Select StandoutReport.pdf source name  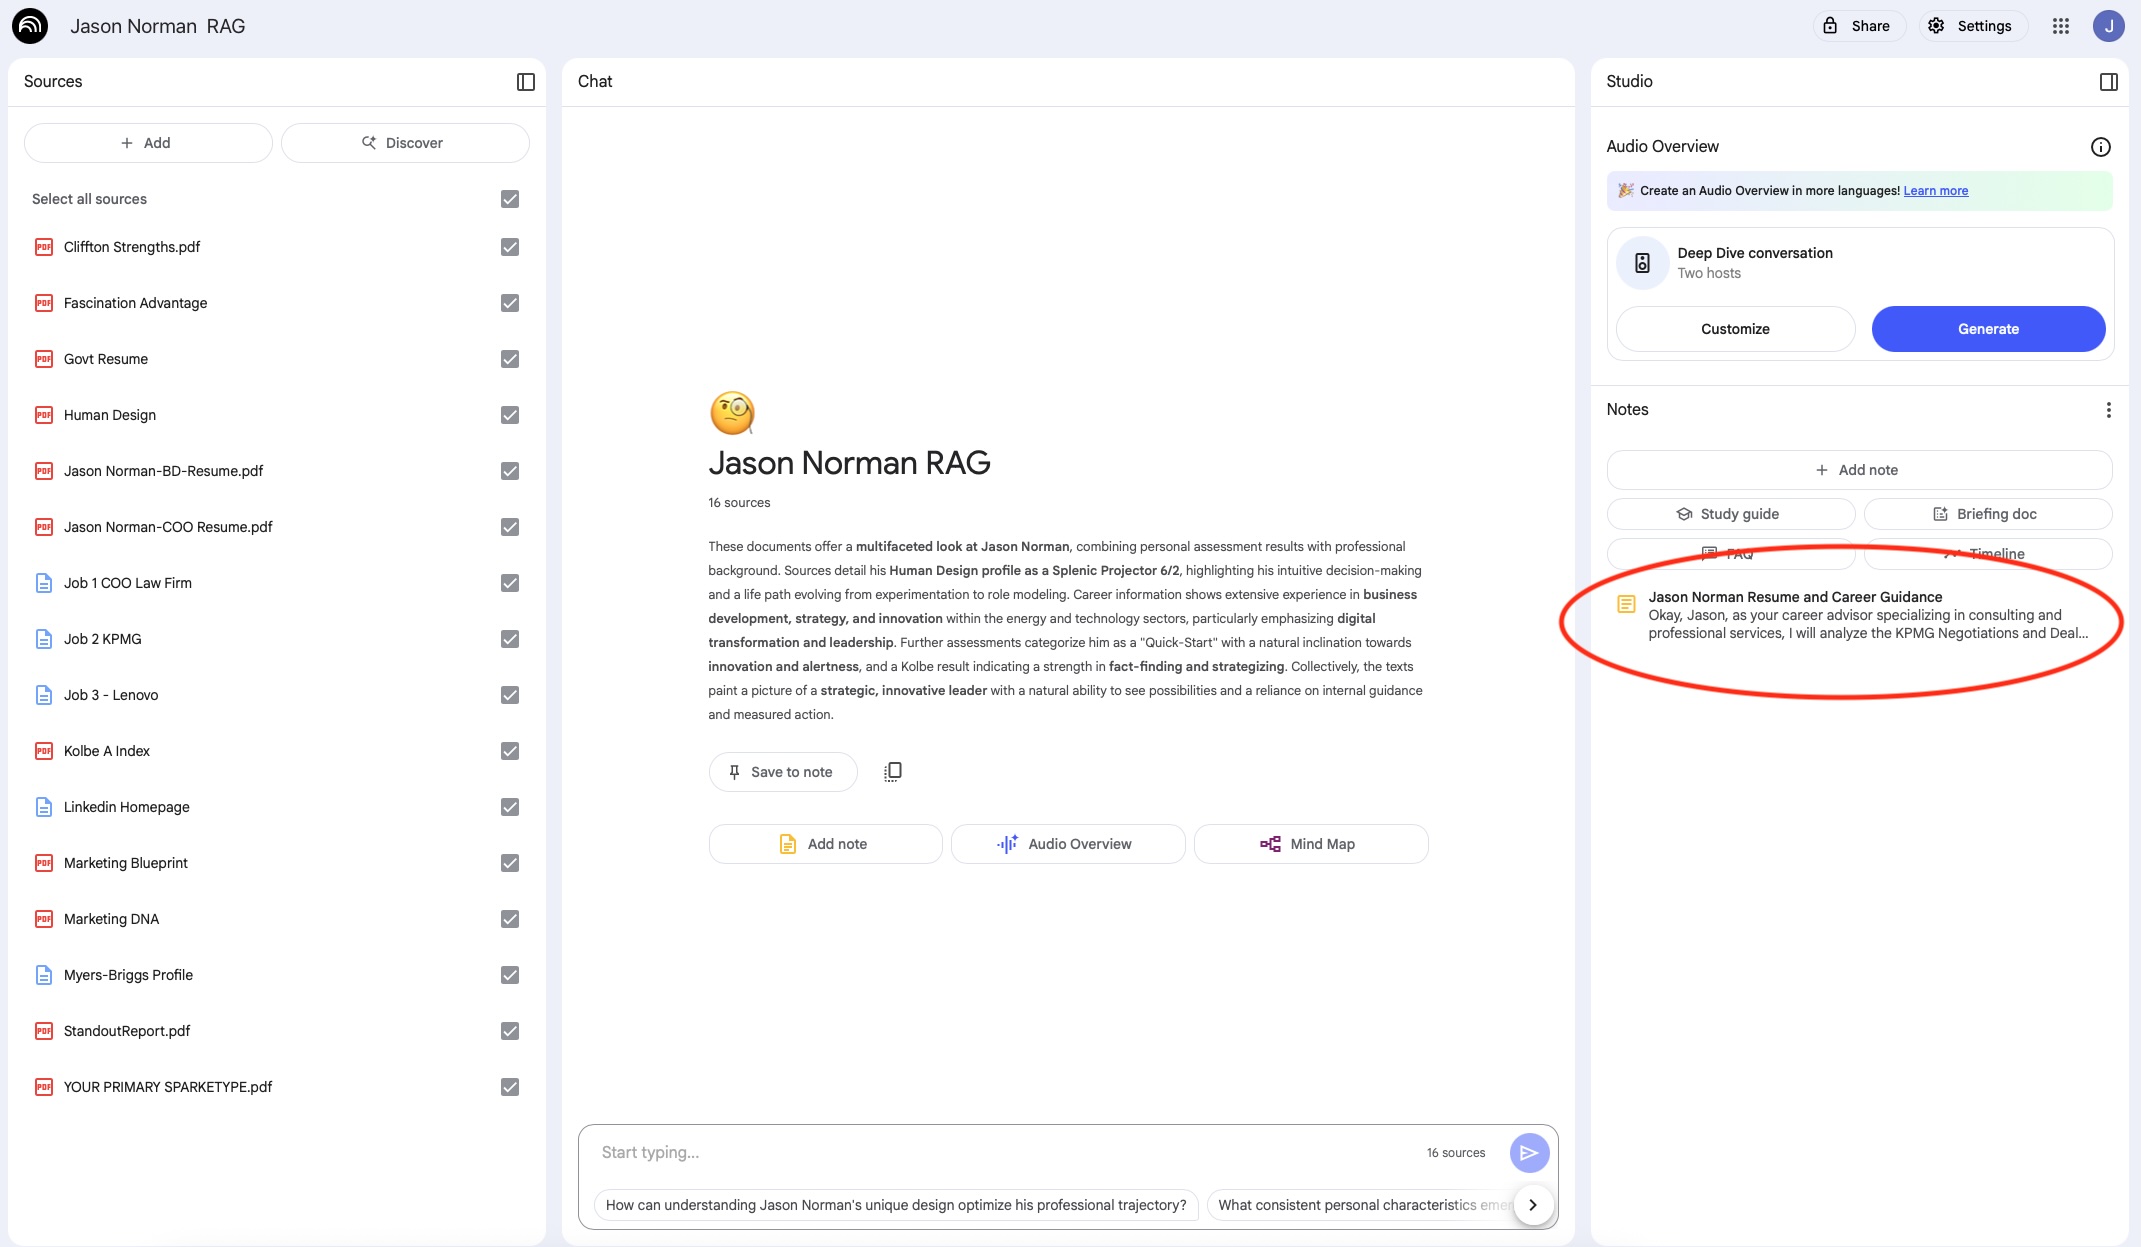click(127, 1031)
